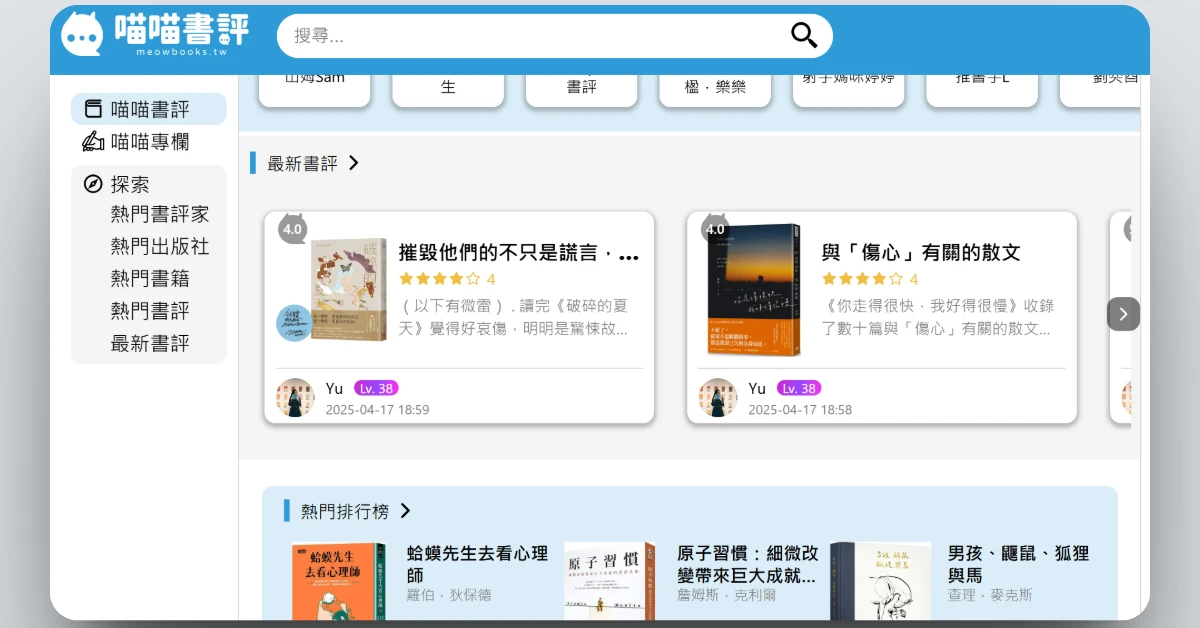Image resolution: width=1200 pixels, height=628 pixels.
Task: Open 你走得很快 book cover thumbnail
Action: 754,290
